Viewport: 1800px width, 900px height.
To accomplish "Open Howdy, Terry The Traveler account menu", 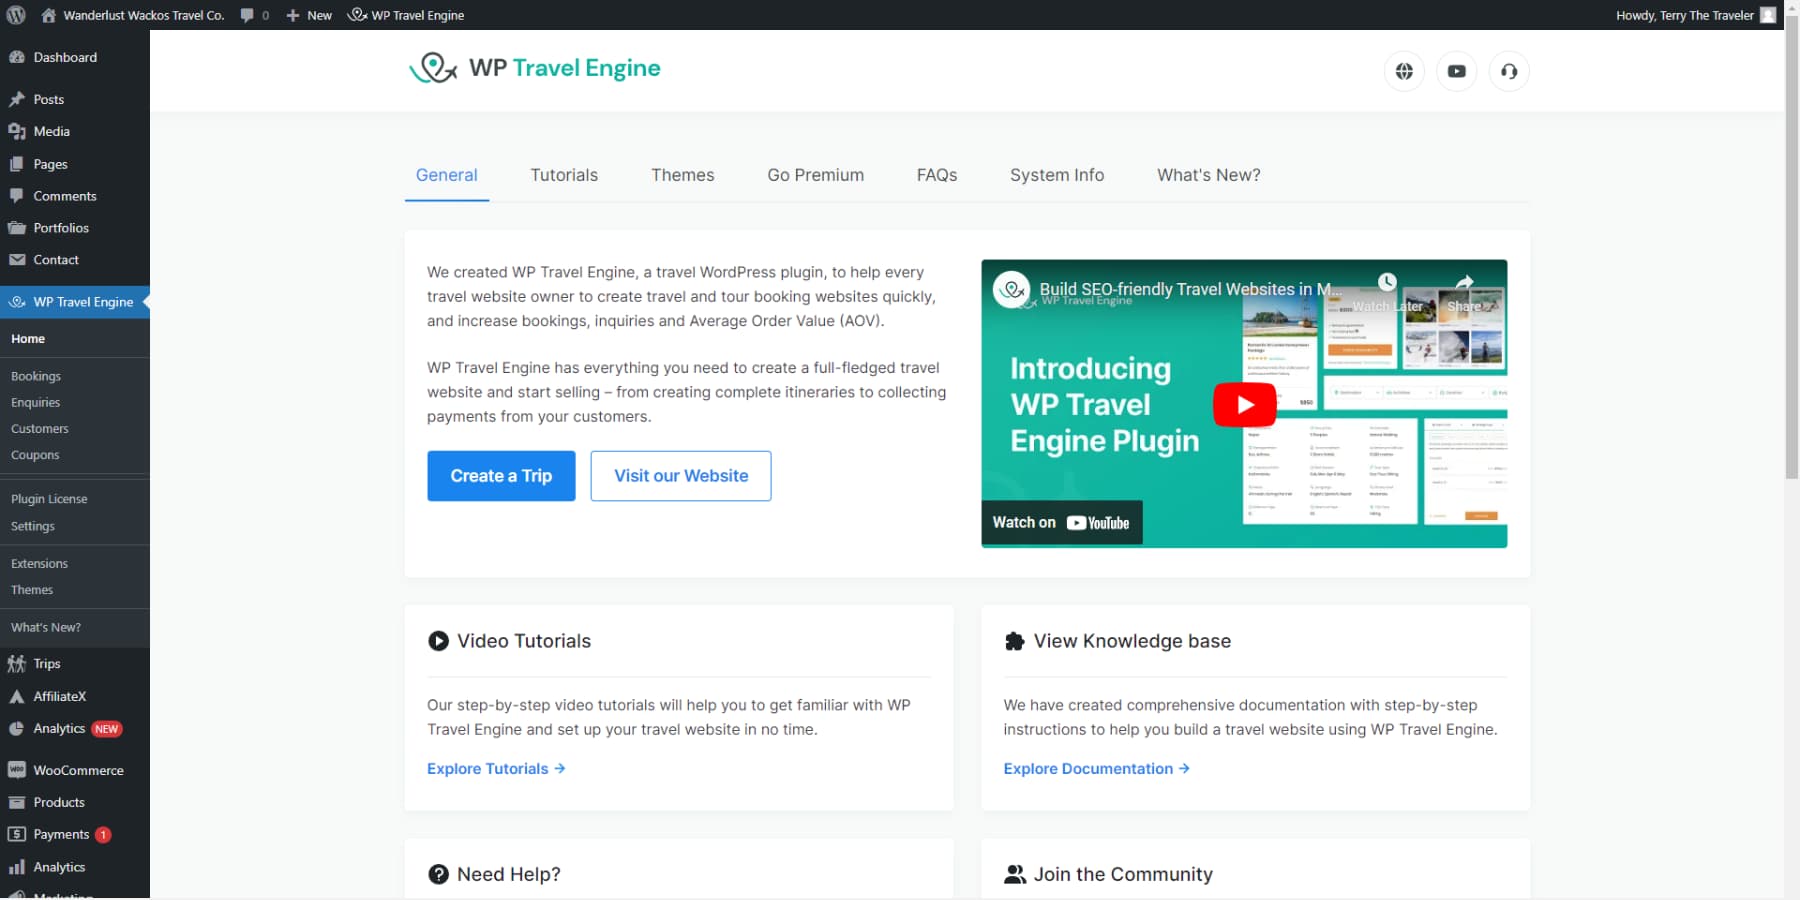I will click(x=1696, y=15).
